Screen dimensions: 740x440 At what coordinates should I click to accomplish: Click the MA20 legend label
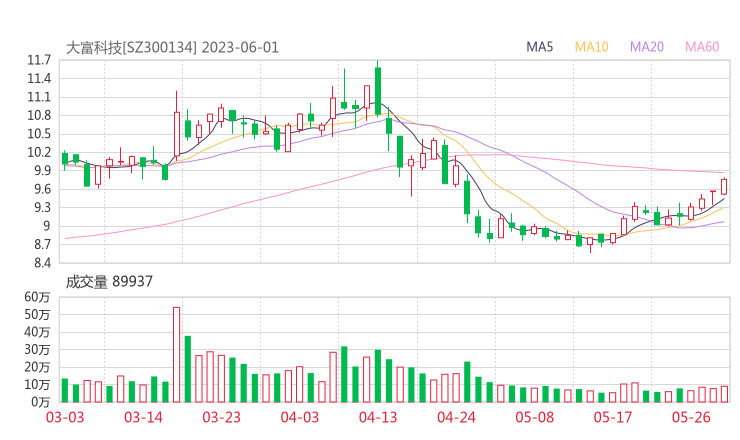(647, 47)
